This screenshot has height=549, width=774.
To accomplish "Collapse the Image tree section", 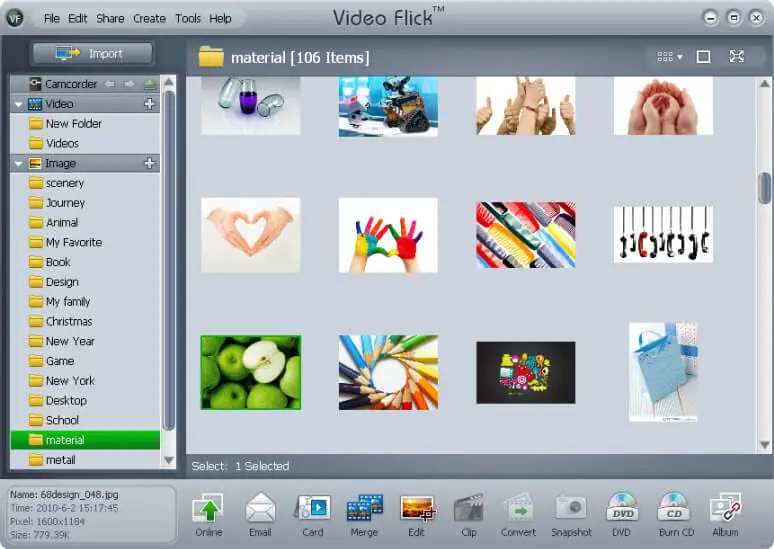I will pos(18,163).
